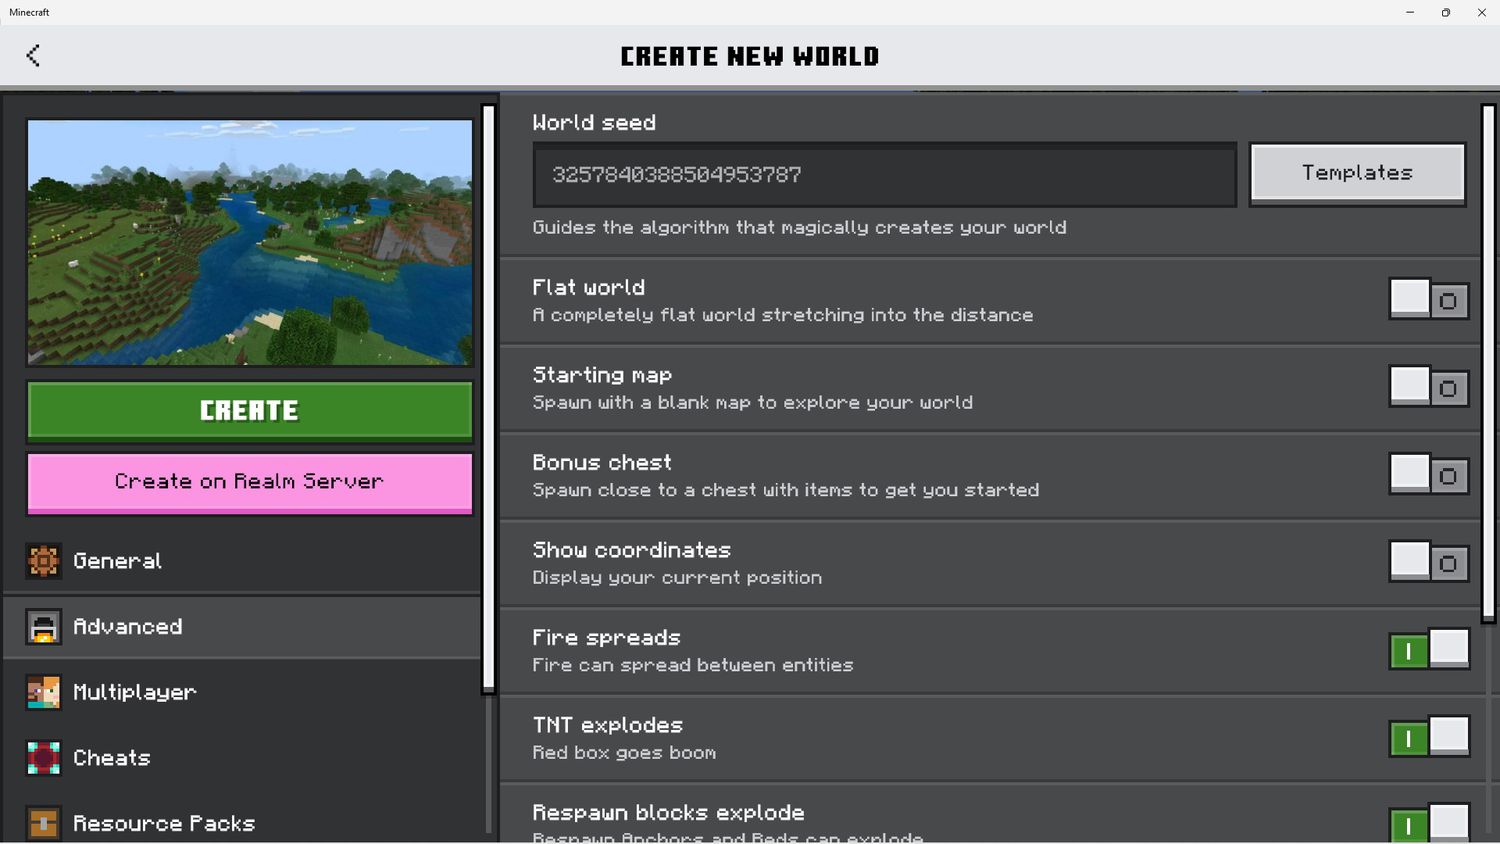
Task: Toggle Show coordinates on
Action: pos(1428,562)
